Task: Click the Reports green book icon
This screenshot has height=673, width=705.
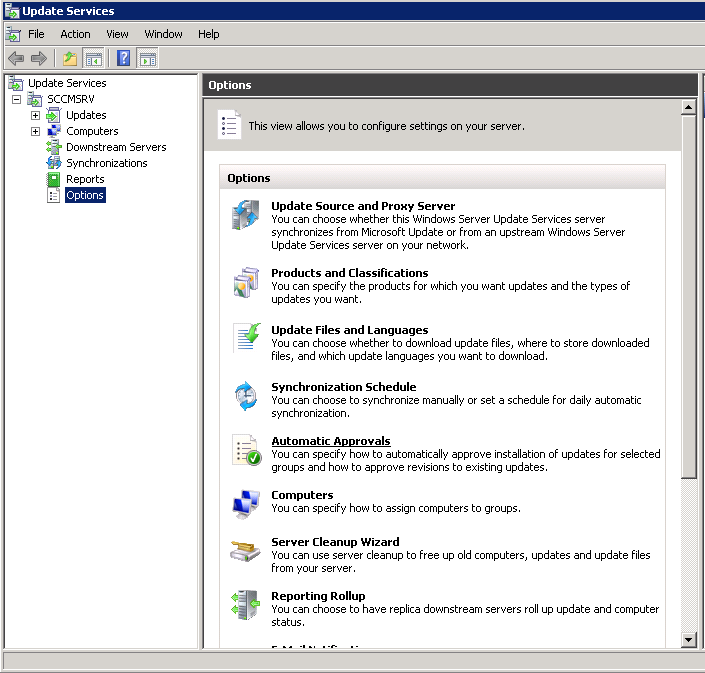Action: point(54,179)
